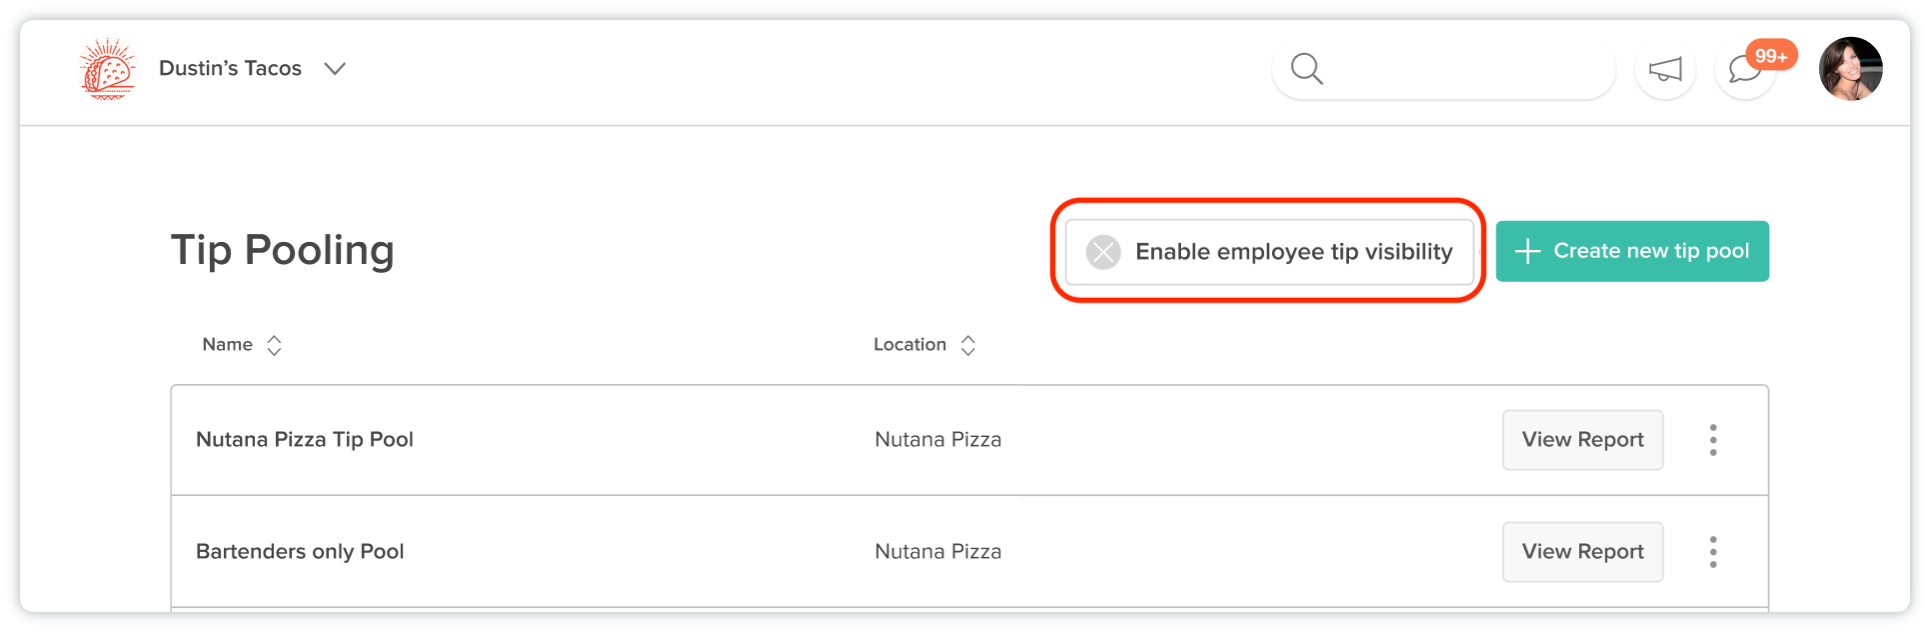Open messages chat bubble icon
The width and height of the screenshot is (1930, 632).
1745,69
